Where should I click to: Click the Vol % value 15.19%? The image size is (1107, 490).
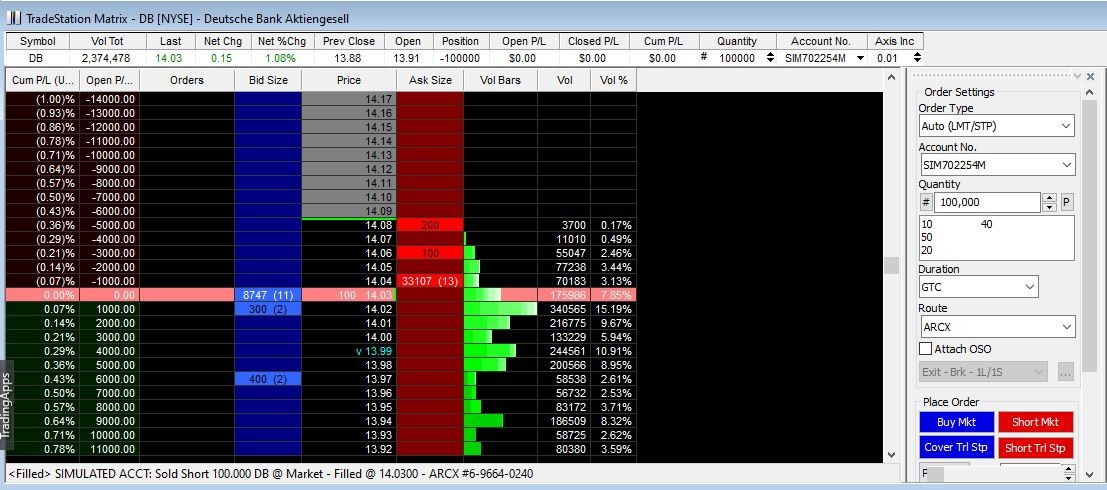pos(614,309)
